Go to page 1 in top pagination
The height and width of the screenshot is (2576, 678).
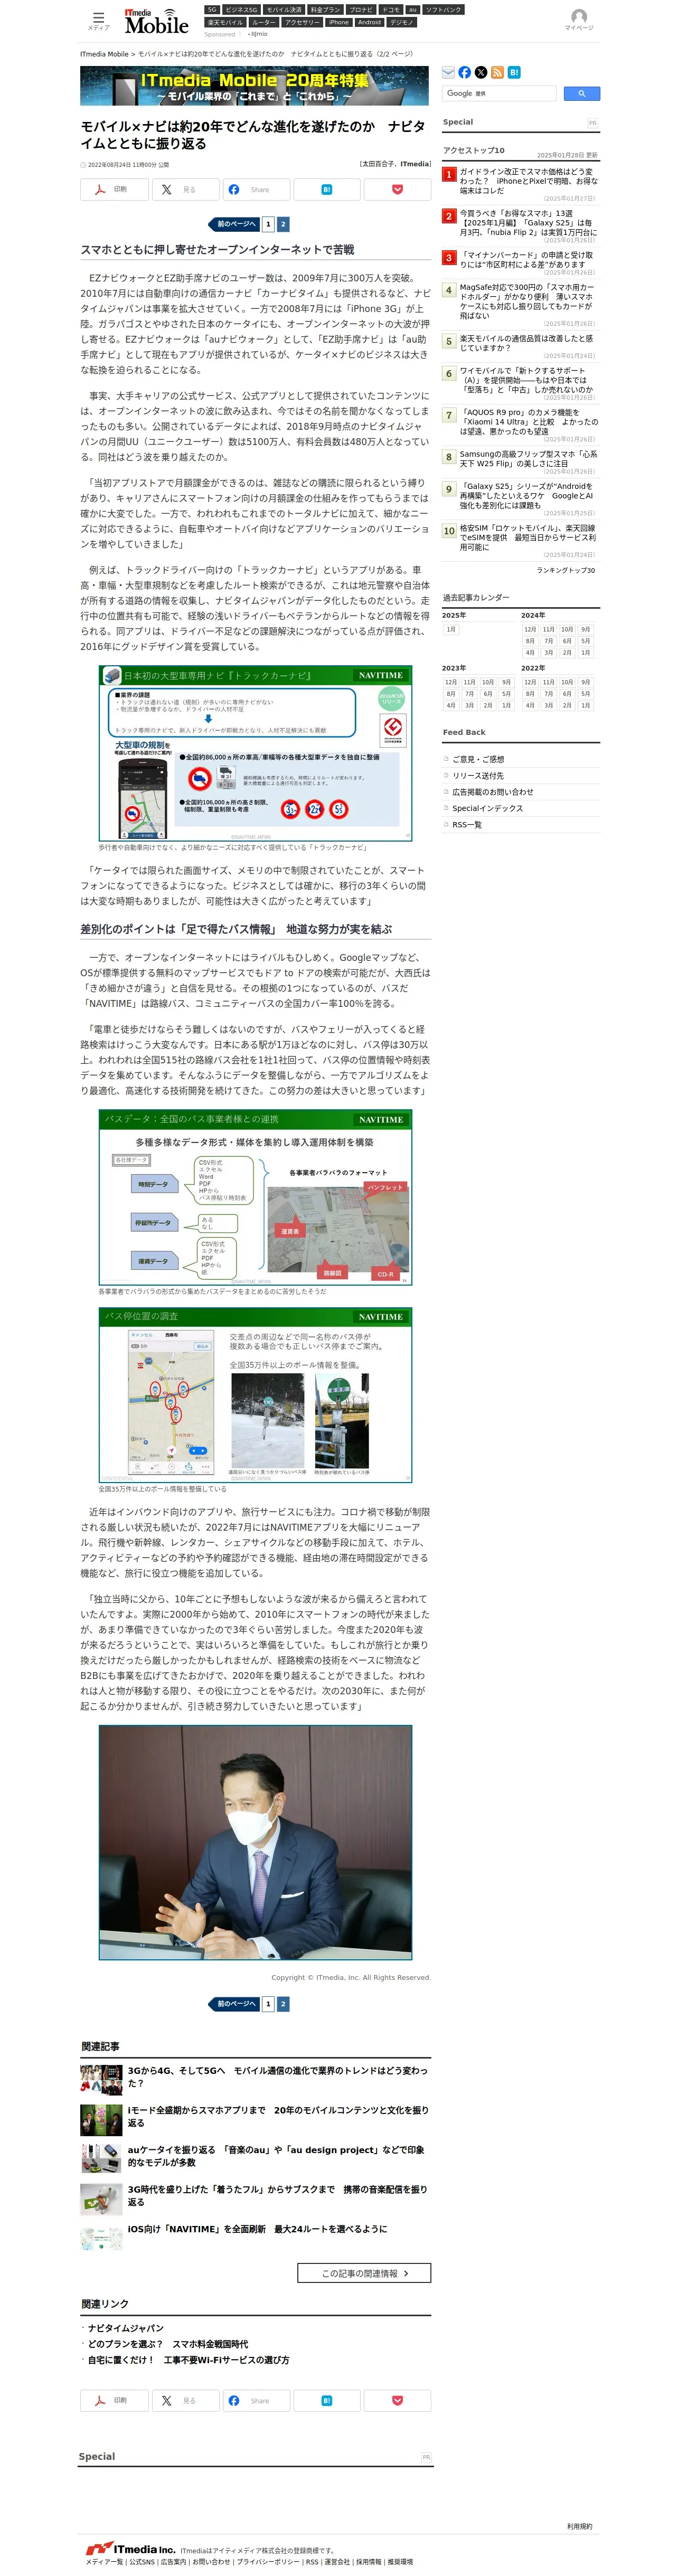268,224
